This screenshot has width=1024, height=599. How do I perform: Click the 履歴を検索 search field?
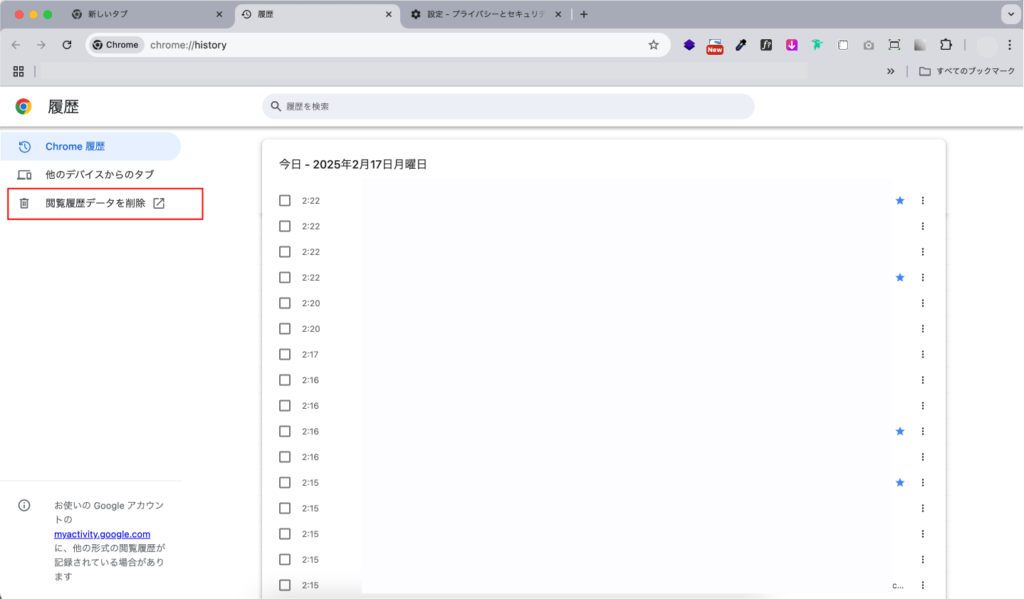[508, 106]
